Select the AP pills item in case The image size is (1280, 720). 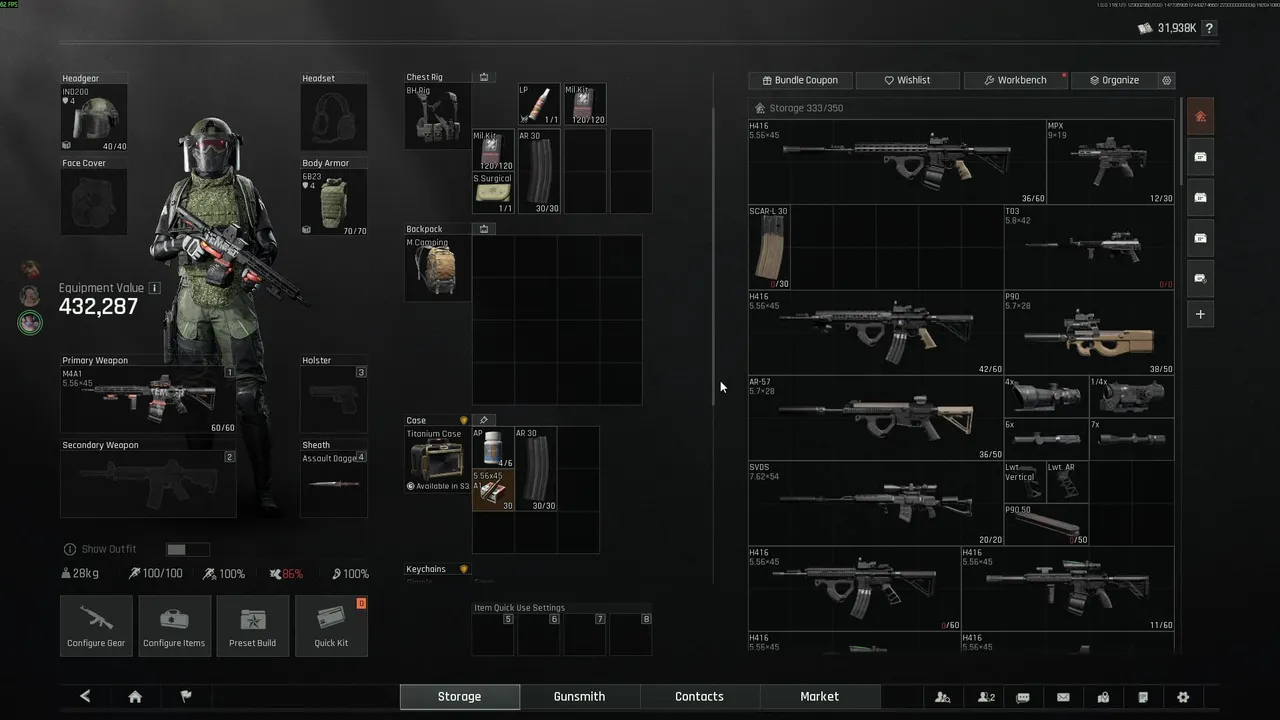[x=493, y=448]
